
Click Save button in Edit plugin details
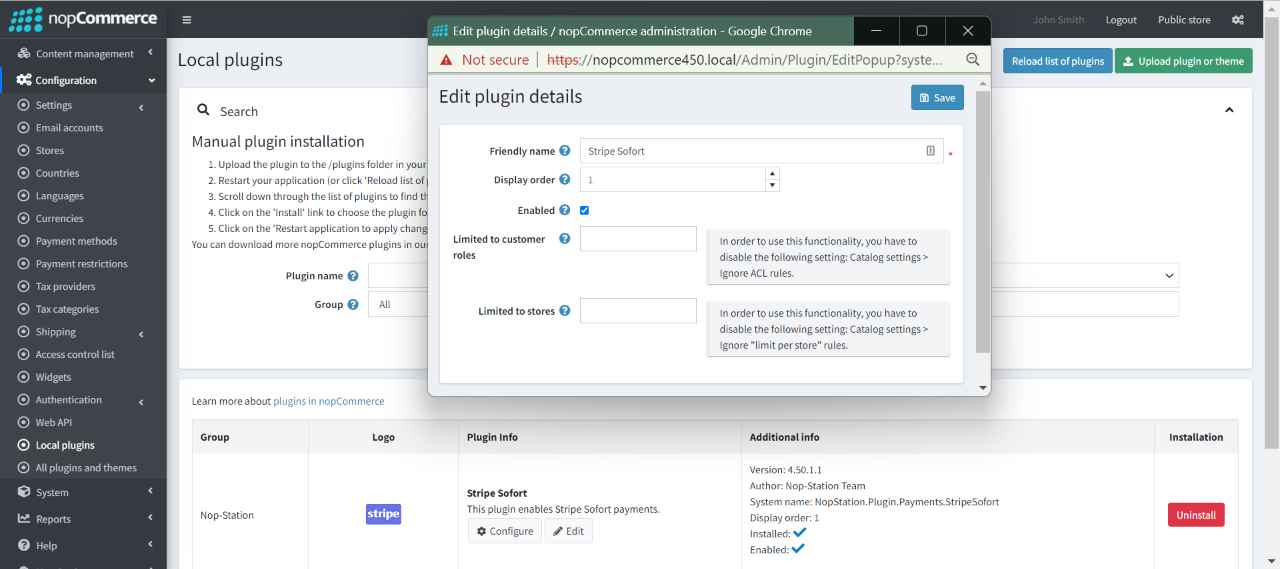click(937, 97)
